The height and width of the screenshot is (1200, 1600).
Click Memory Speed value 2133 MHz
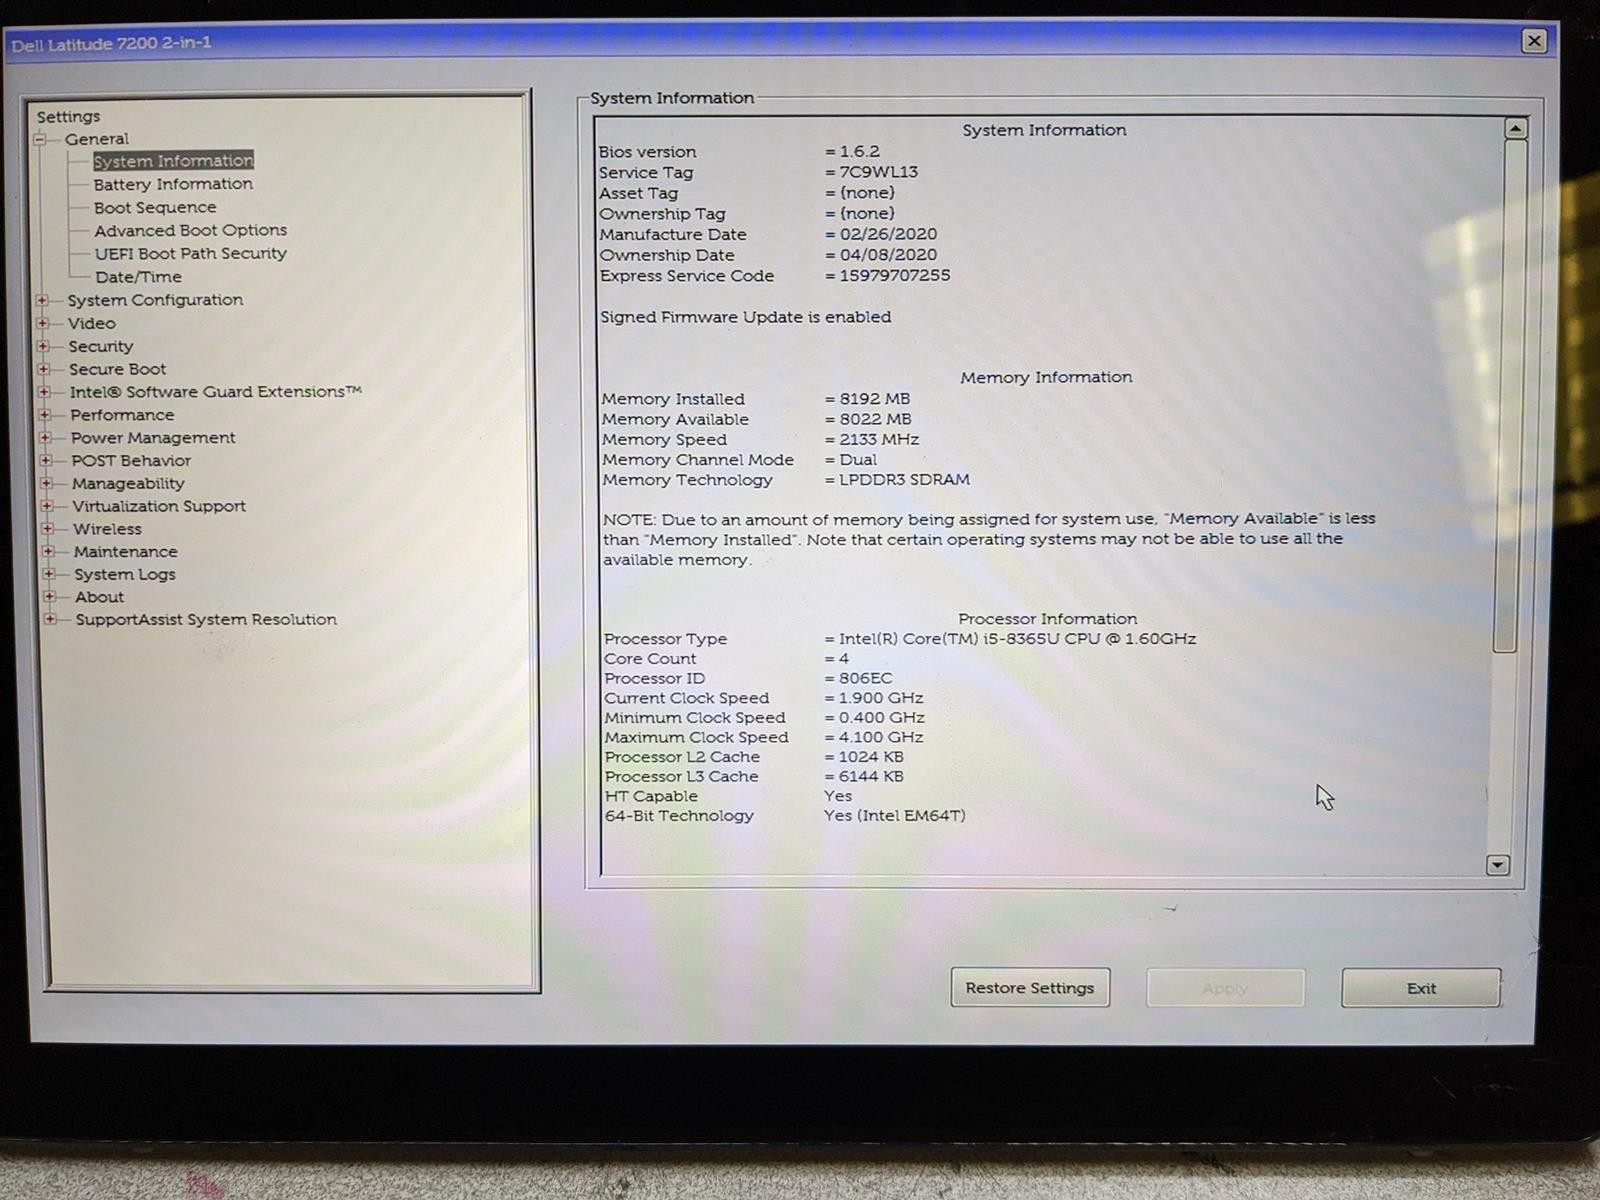(878, 440)
